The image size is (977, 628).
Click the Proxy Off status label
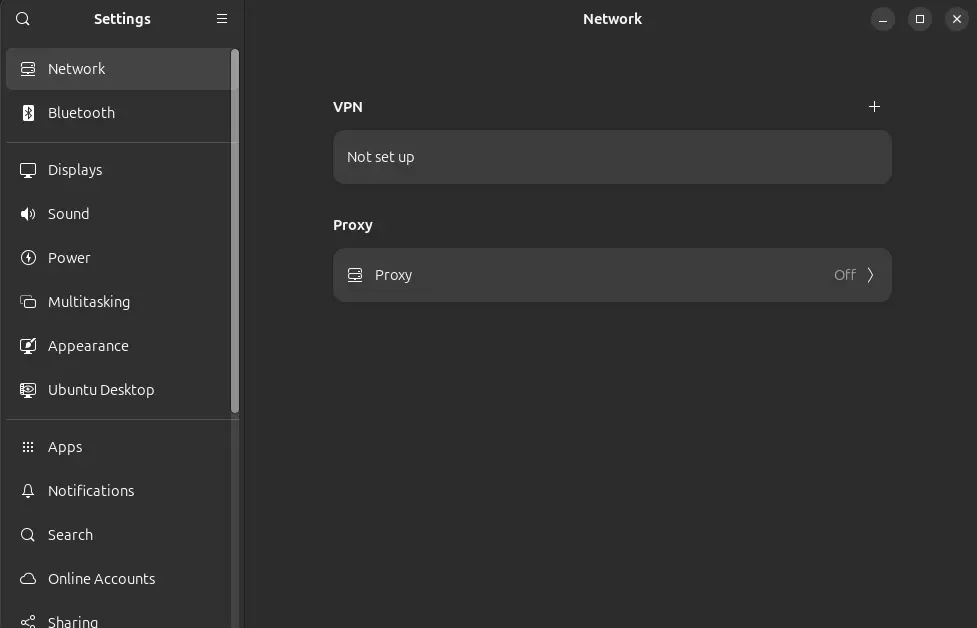[844, 275]
